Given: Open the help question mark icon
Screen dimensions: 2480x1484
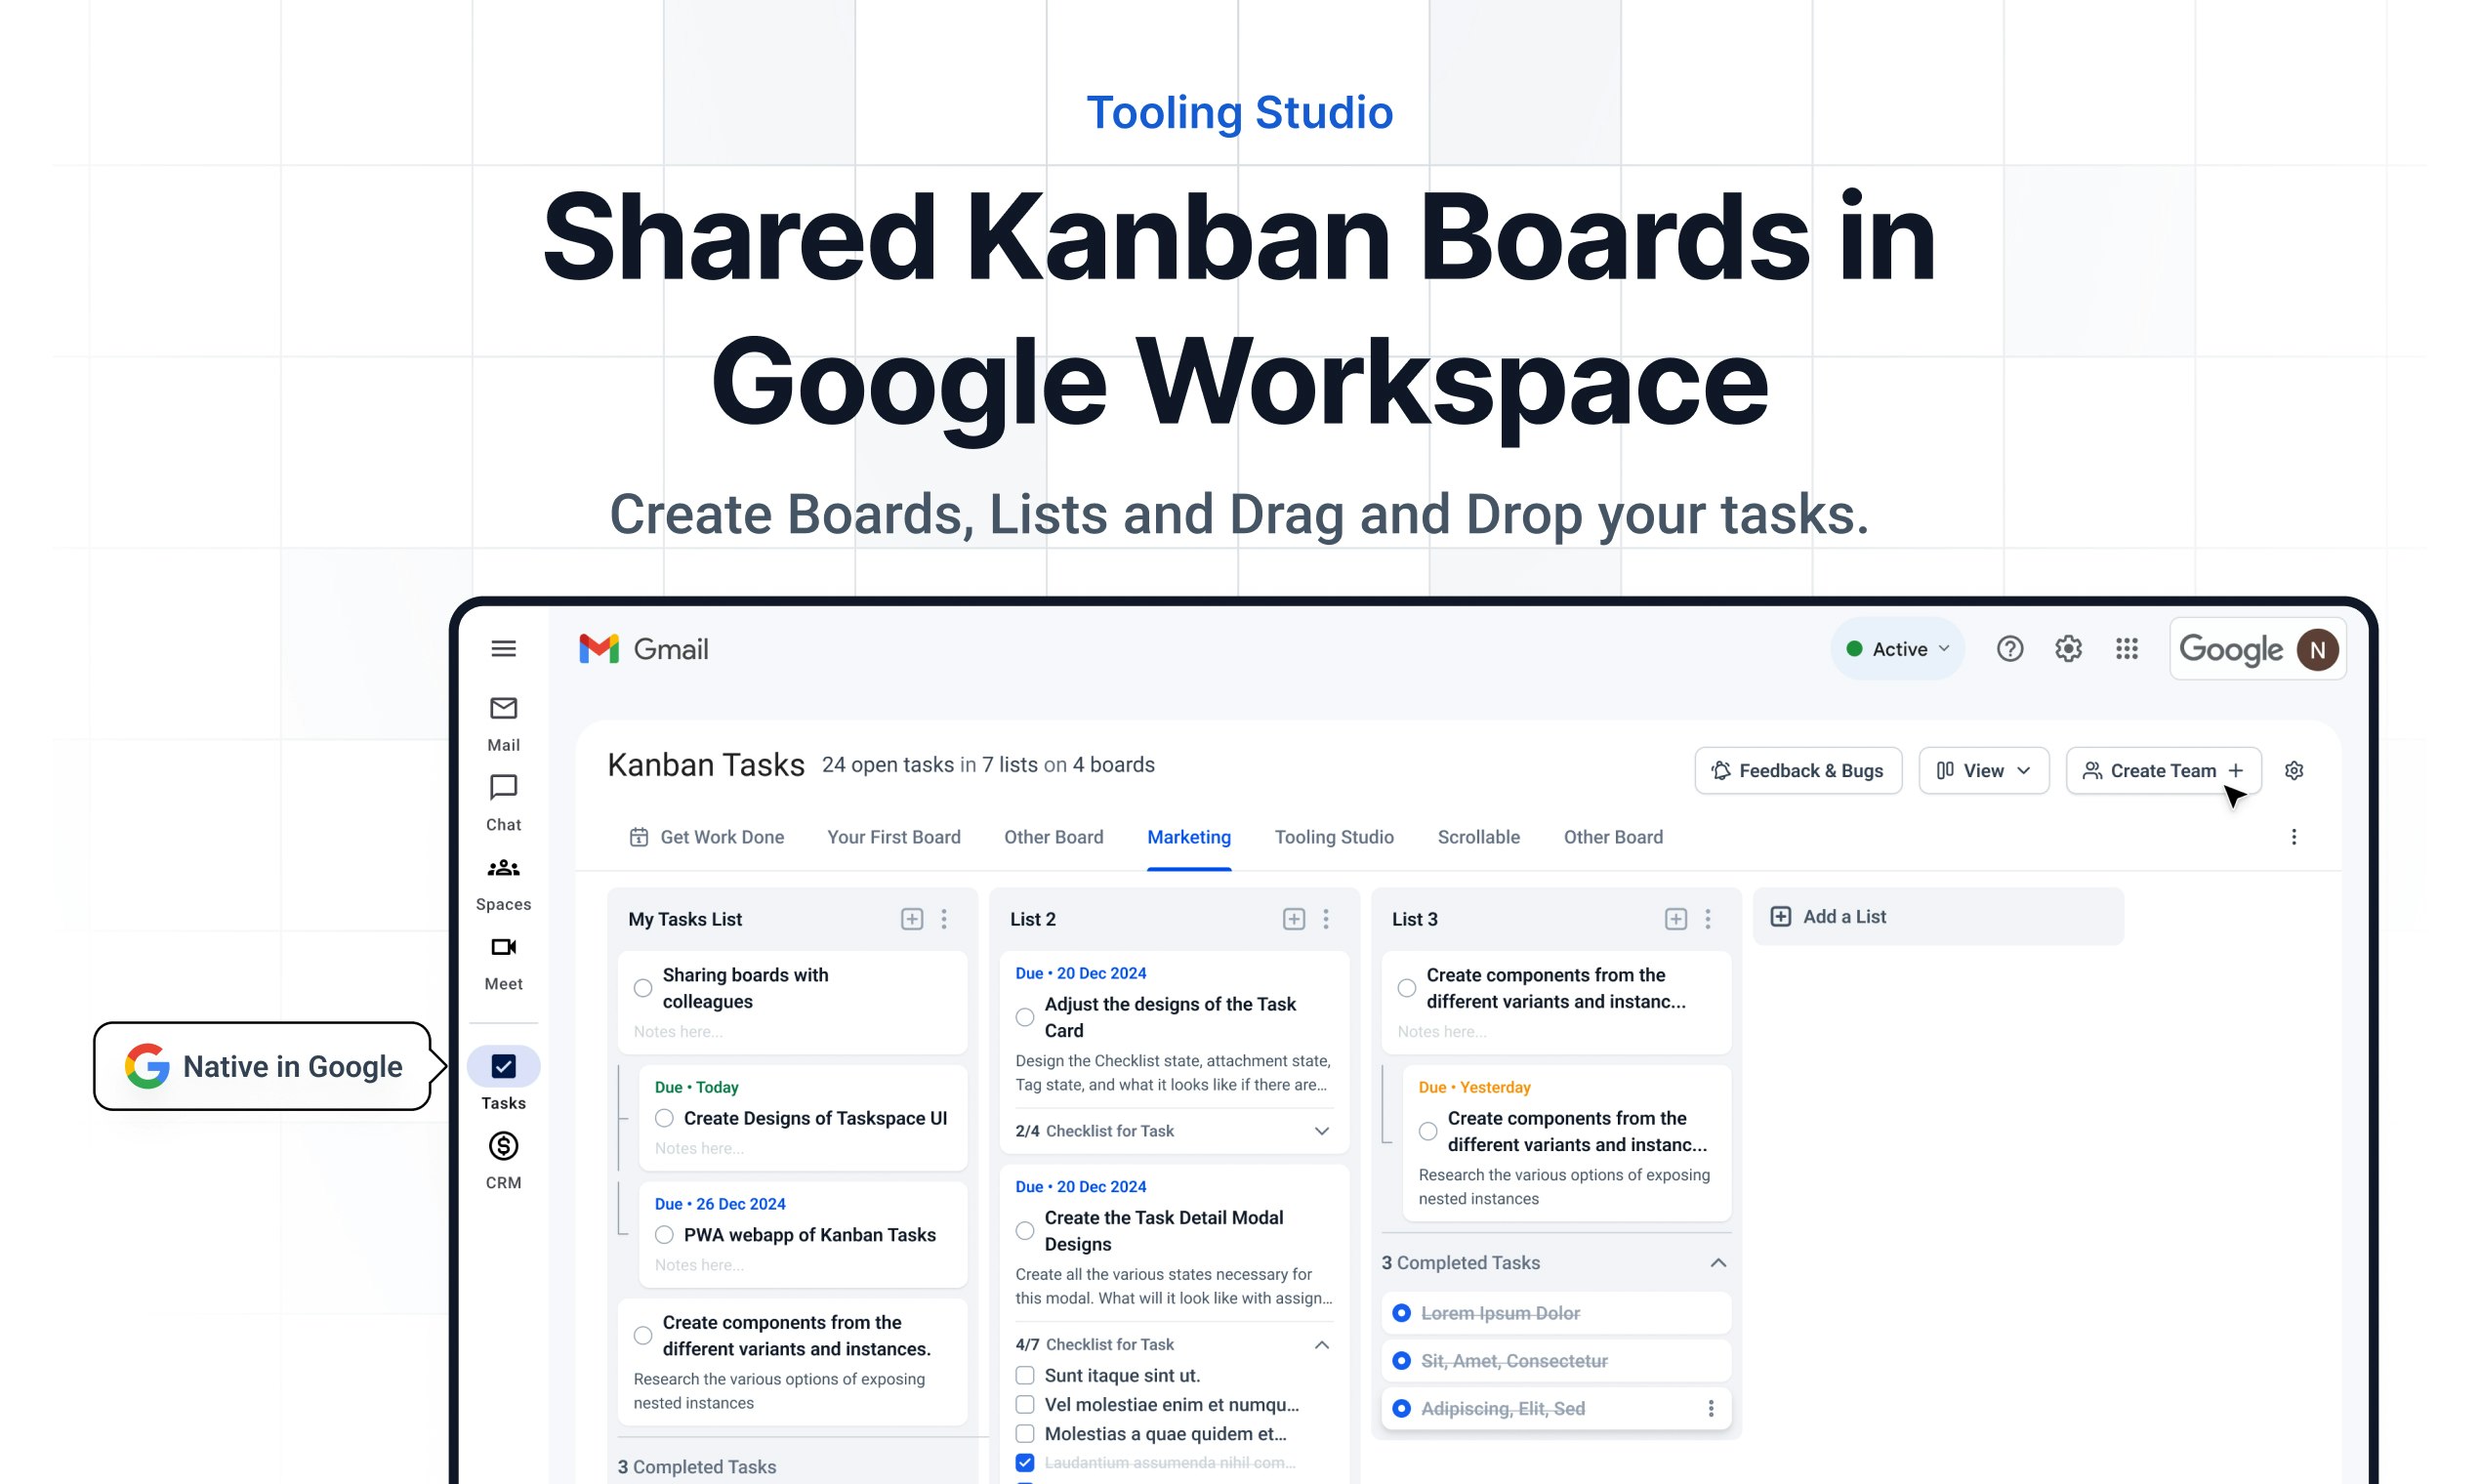Looking at the screenshot, I should pyautogui.click(x=2009, y=649).
